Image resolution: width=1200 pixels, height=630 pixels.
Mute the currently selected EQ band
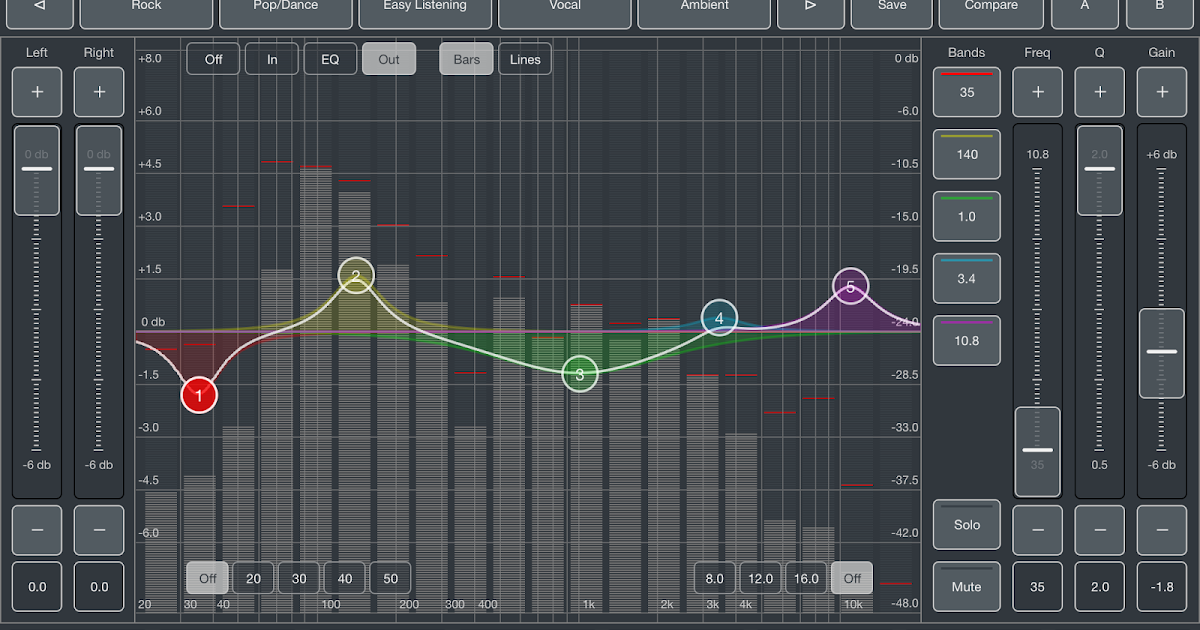coord(966,587)
